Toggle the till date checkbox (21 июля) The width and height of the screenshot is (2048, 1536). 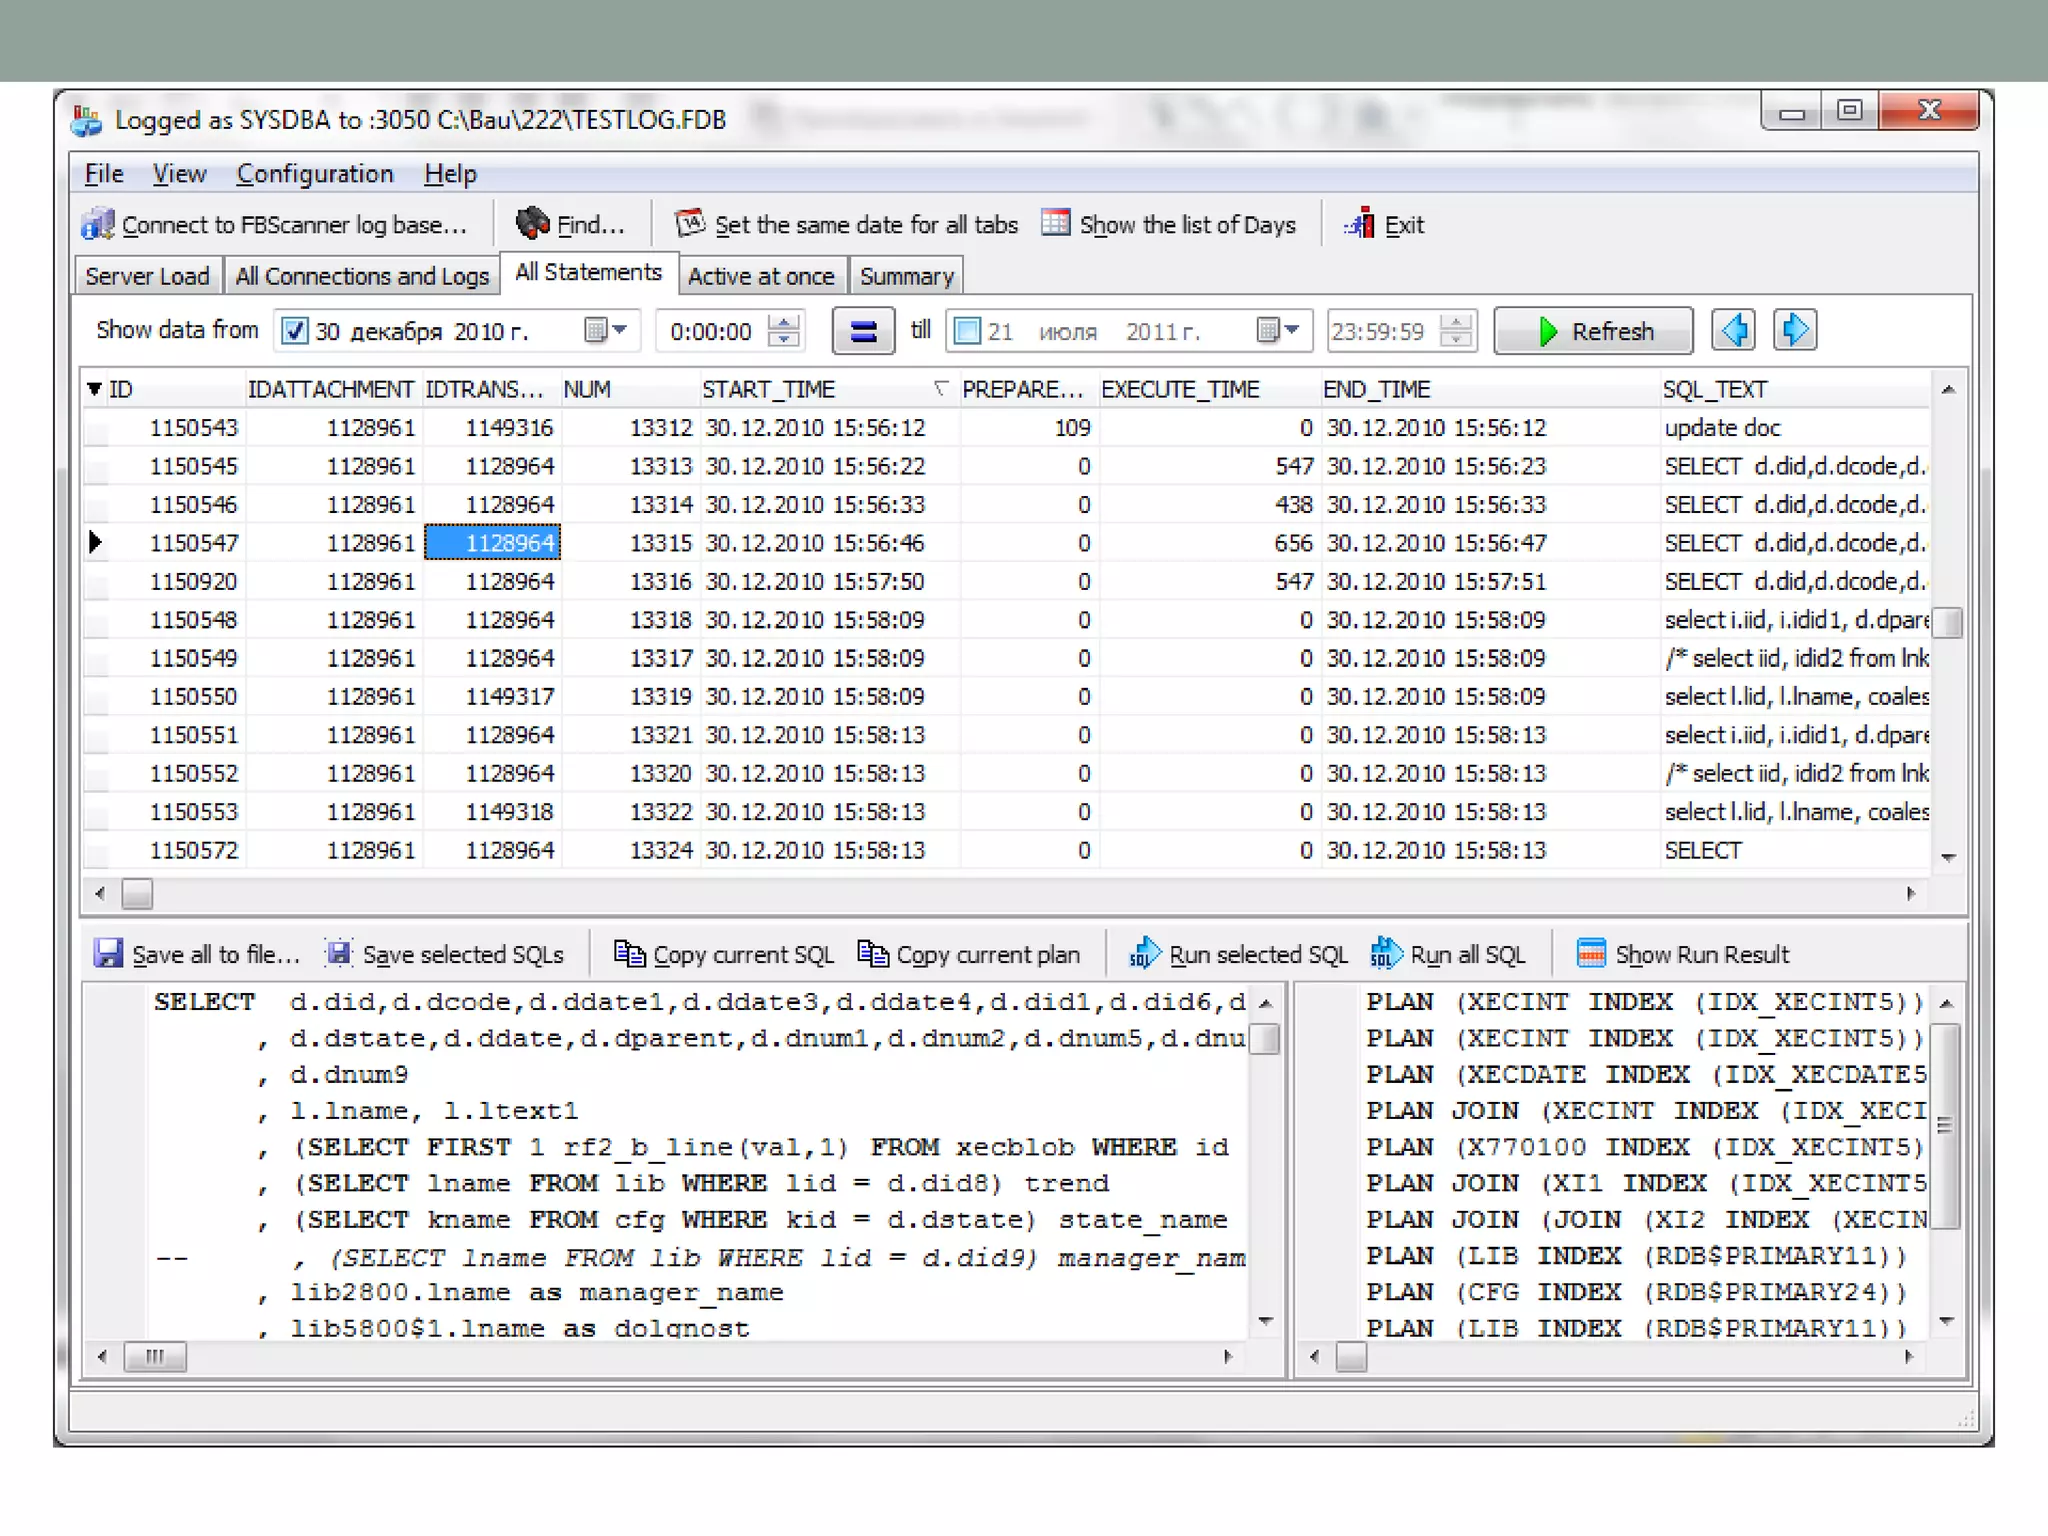coord(967,331)
